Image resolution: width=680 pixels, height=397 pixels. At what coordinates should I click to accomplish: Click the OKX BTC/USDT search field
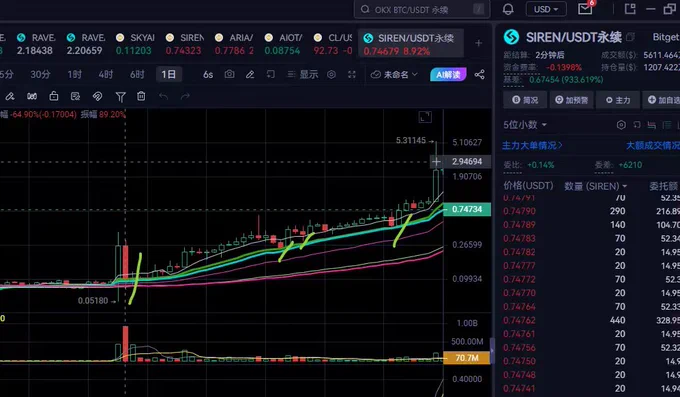[422, 9]
